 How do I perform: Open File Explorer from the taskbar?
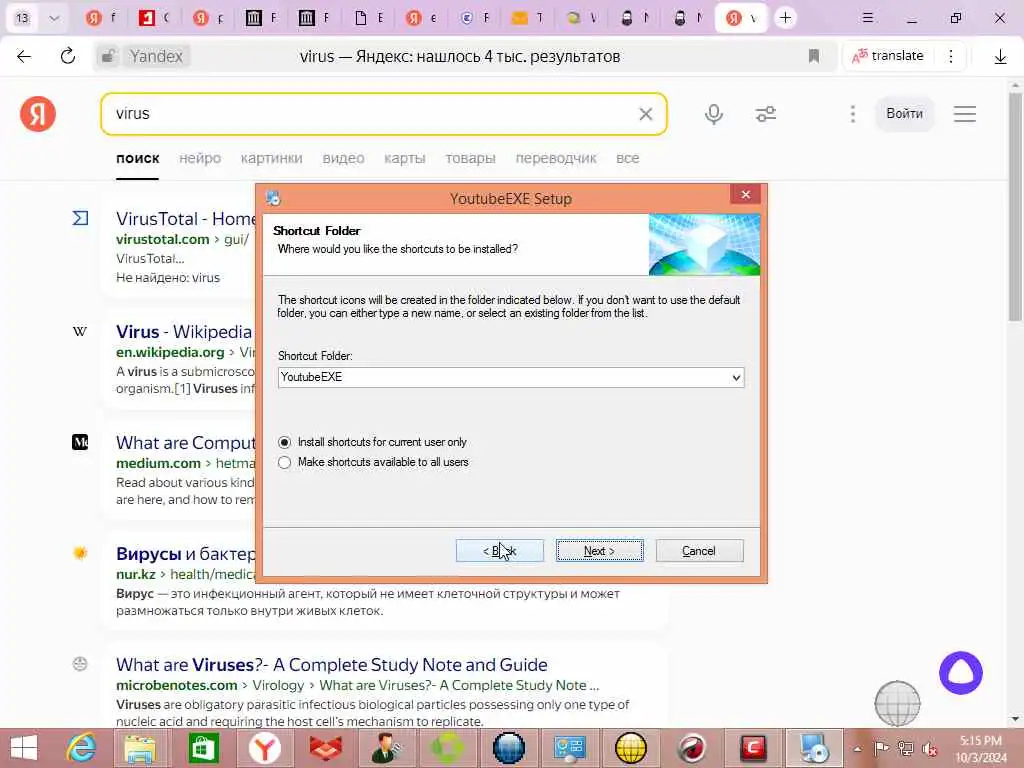pyautogui.click(x=140, y=748)
